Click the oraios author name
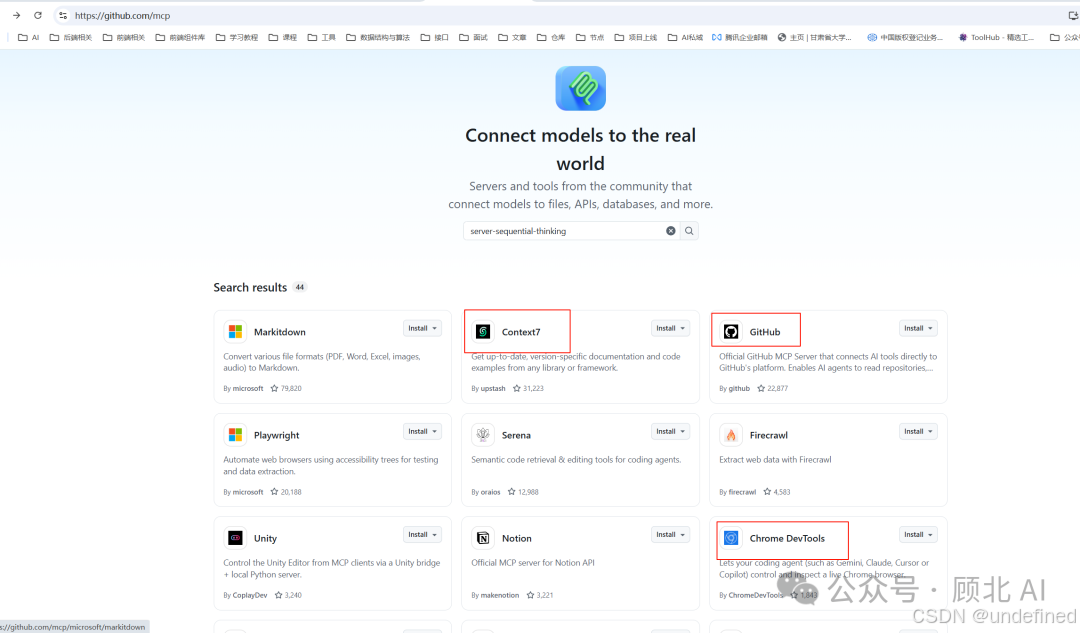Screen dimensions: 1080x633 [490, 492]
